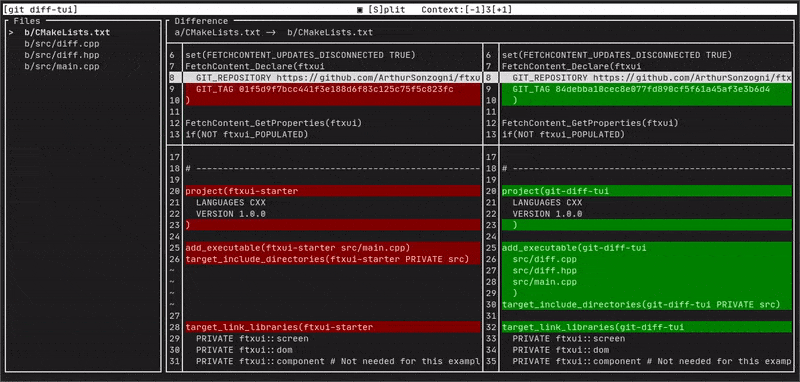Viewport: 800px width, 382px height.
Task: Click PRIVATE ftxui::screen on line 33
Action: point(569,339)
